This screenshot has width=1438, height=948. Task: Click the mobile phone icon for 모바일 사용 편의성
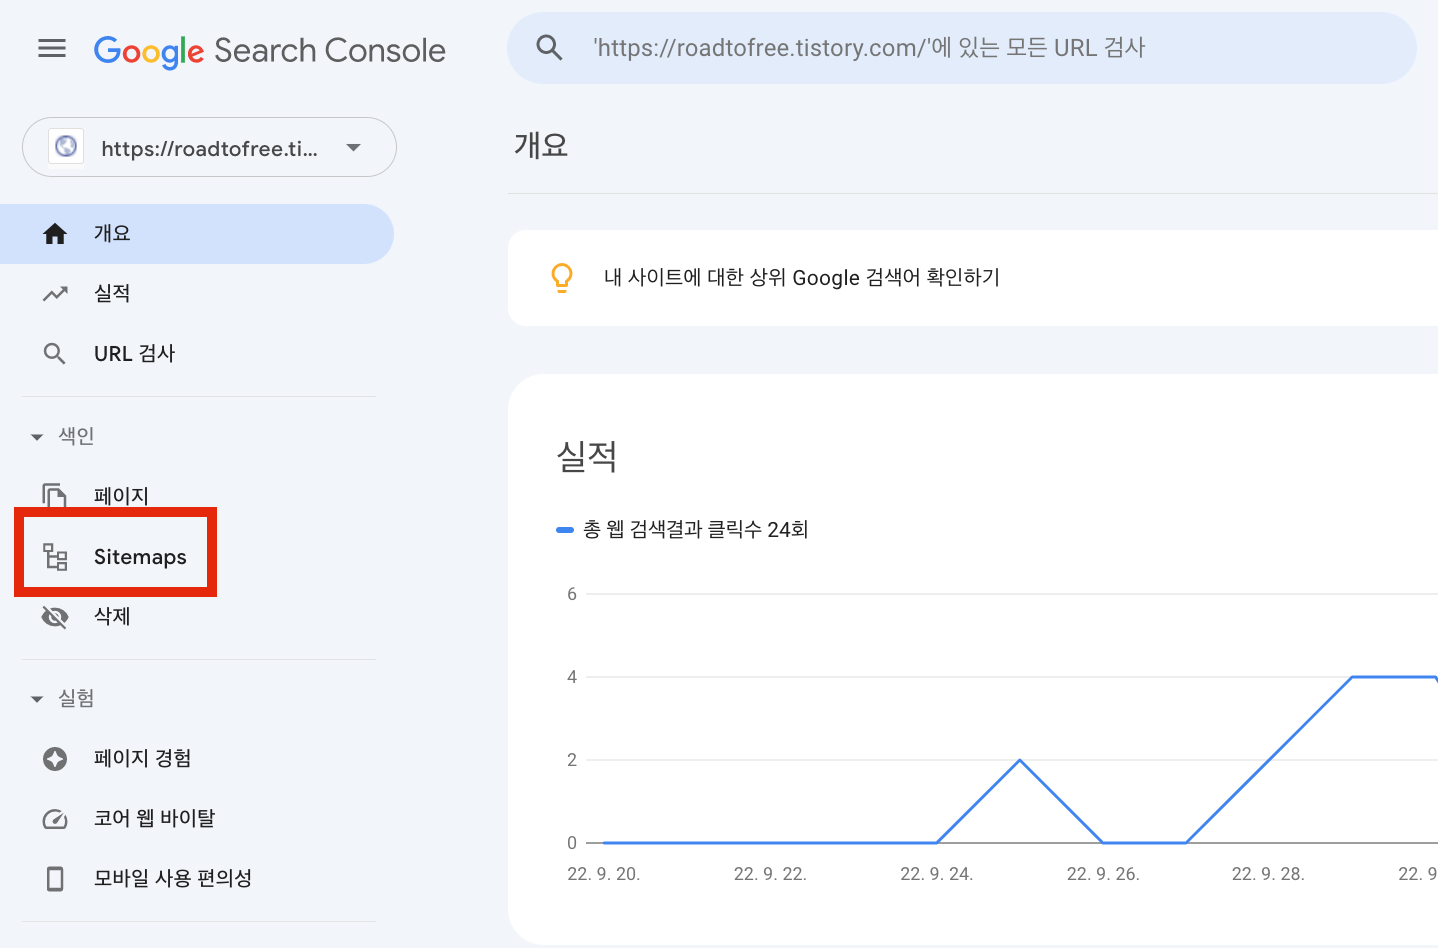tap(54, 878)
